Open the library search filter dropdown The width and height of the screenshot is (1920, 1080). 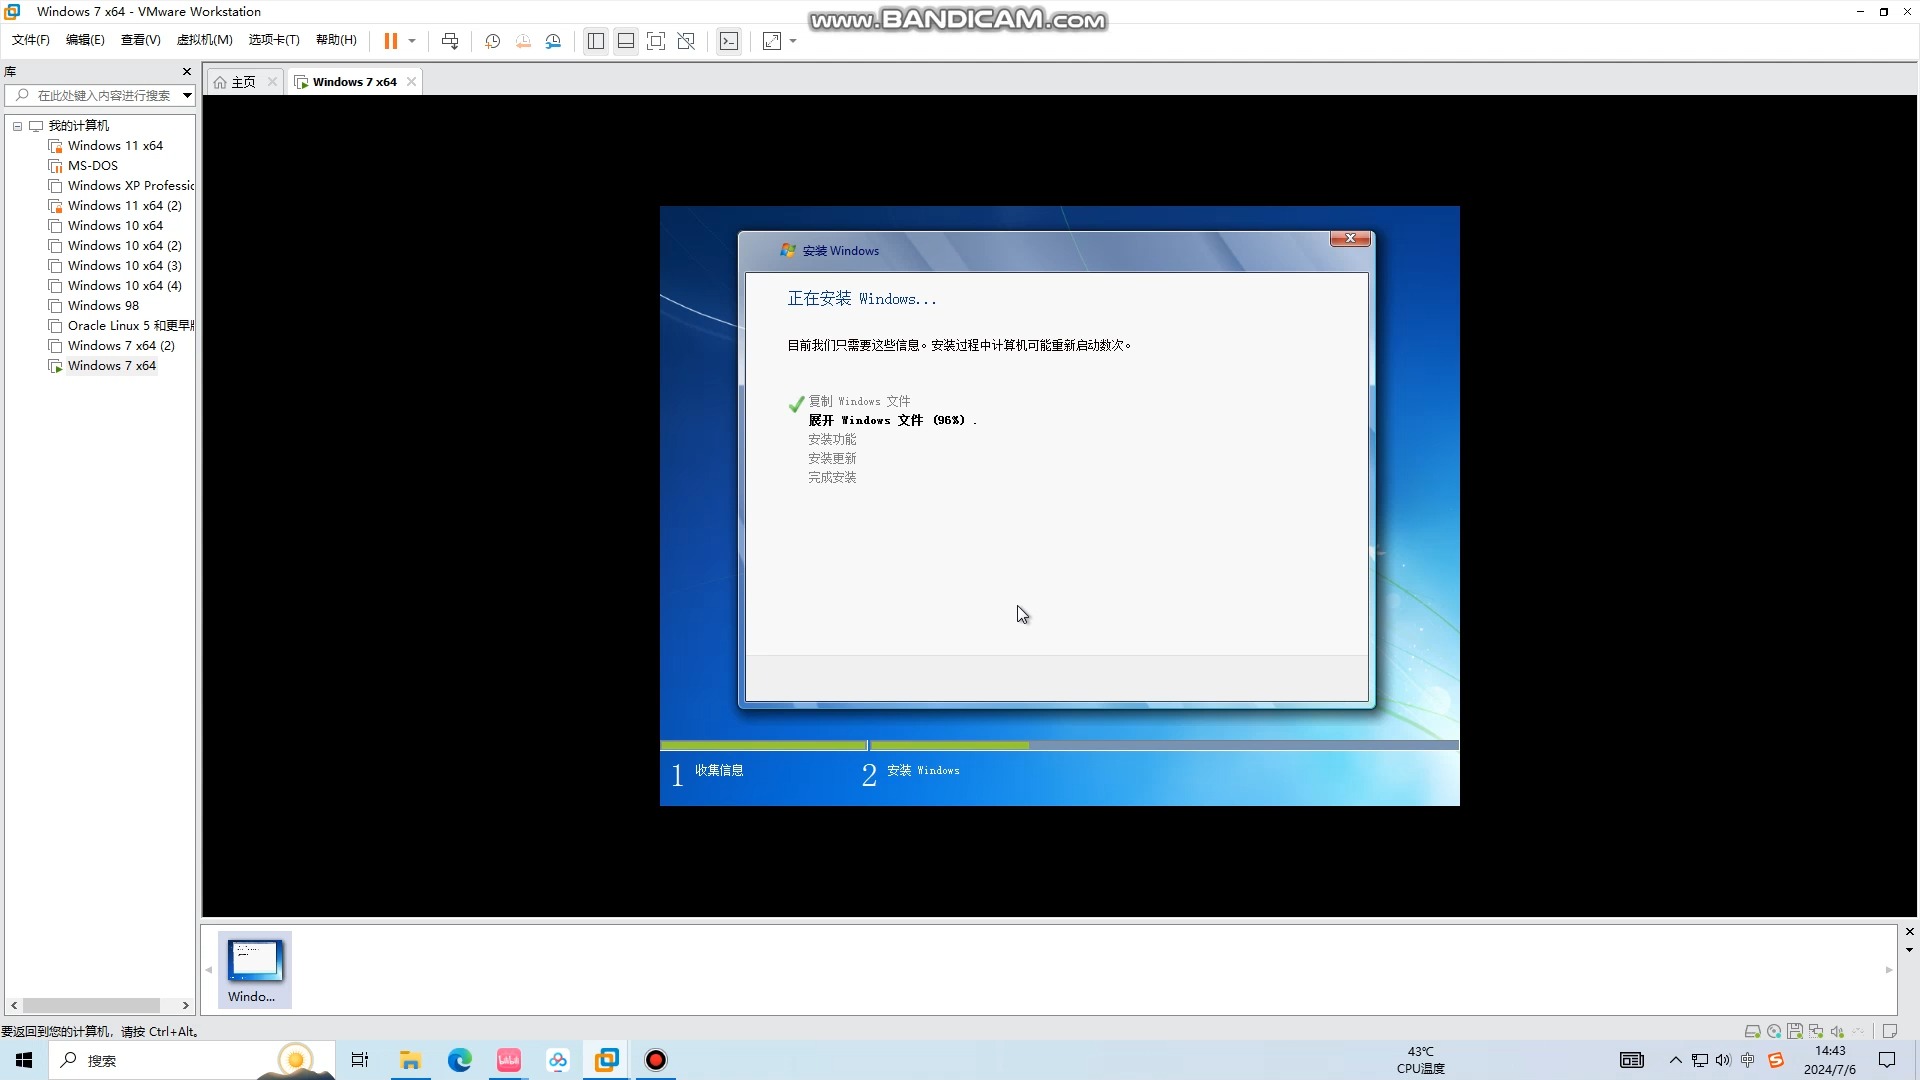(x=187, y=96)
